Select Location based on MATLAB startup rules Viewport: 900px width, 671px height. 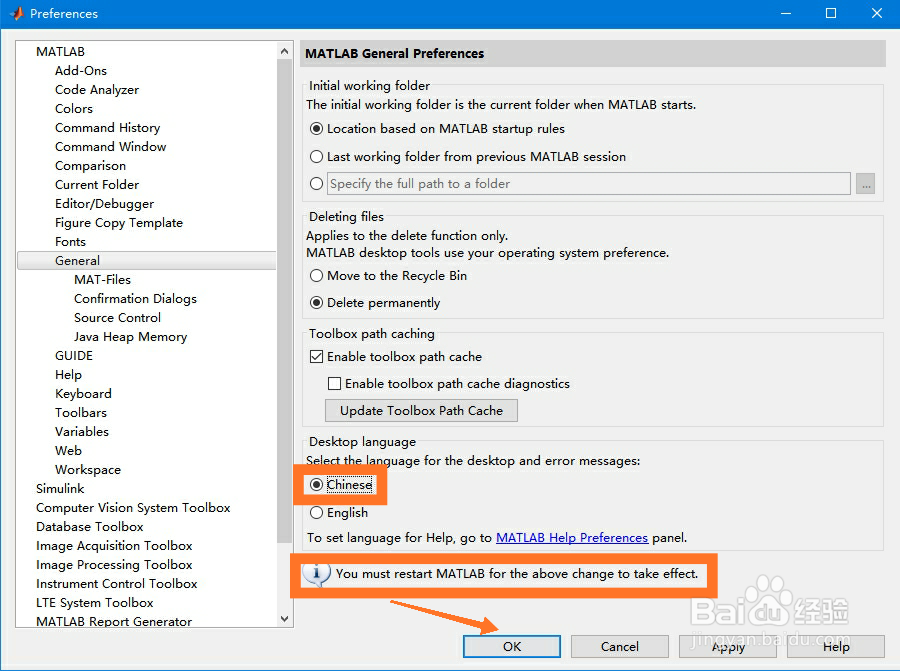316,129
